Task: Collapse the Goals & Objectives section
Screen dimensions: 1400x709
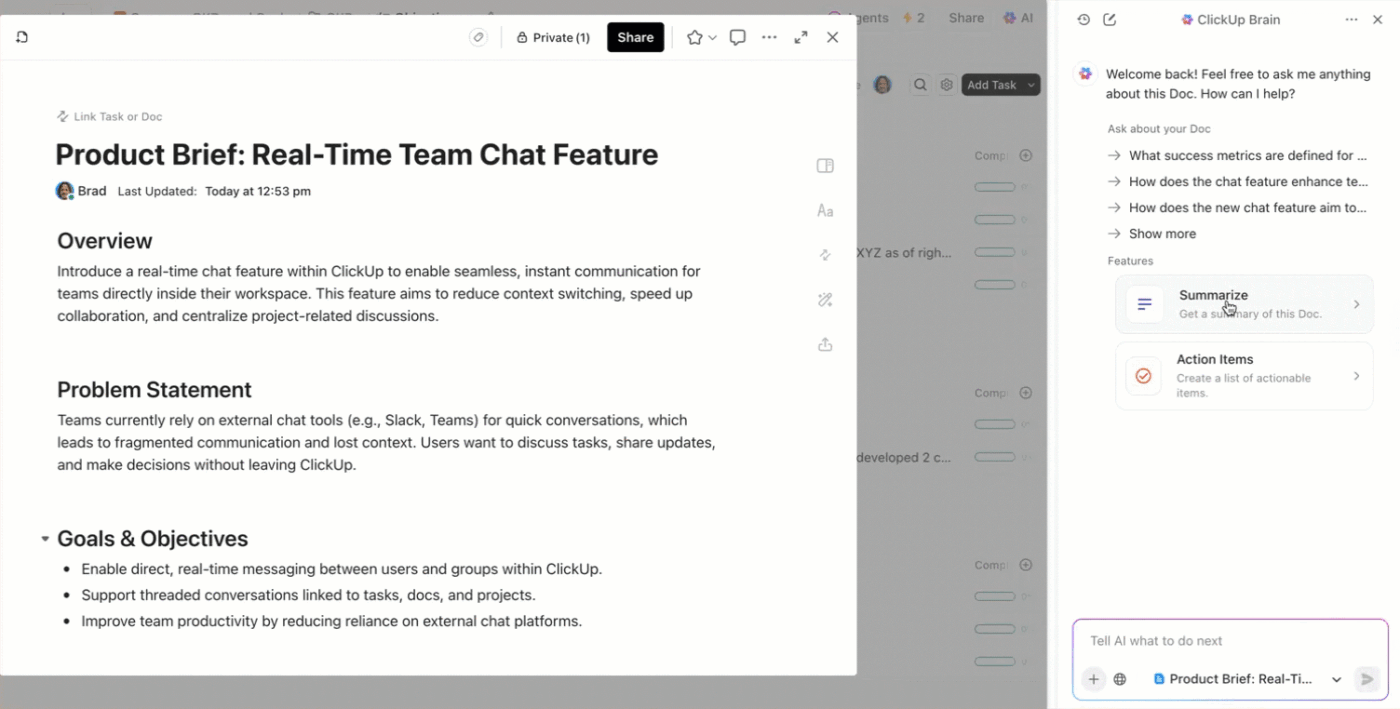Action: pyautogui.click(x=44, y=538)
